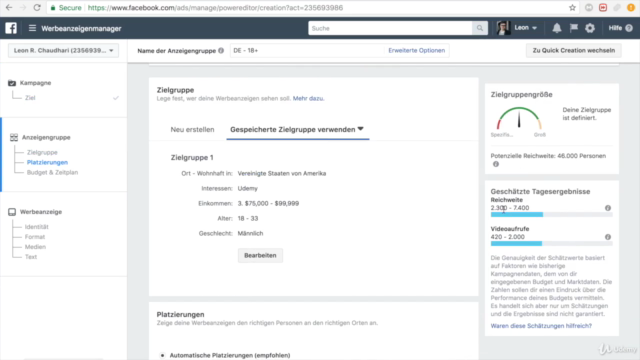Click the Kampagne folder icon in sidebar

(x=12, y=83)
